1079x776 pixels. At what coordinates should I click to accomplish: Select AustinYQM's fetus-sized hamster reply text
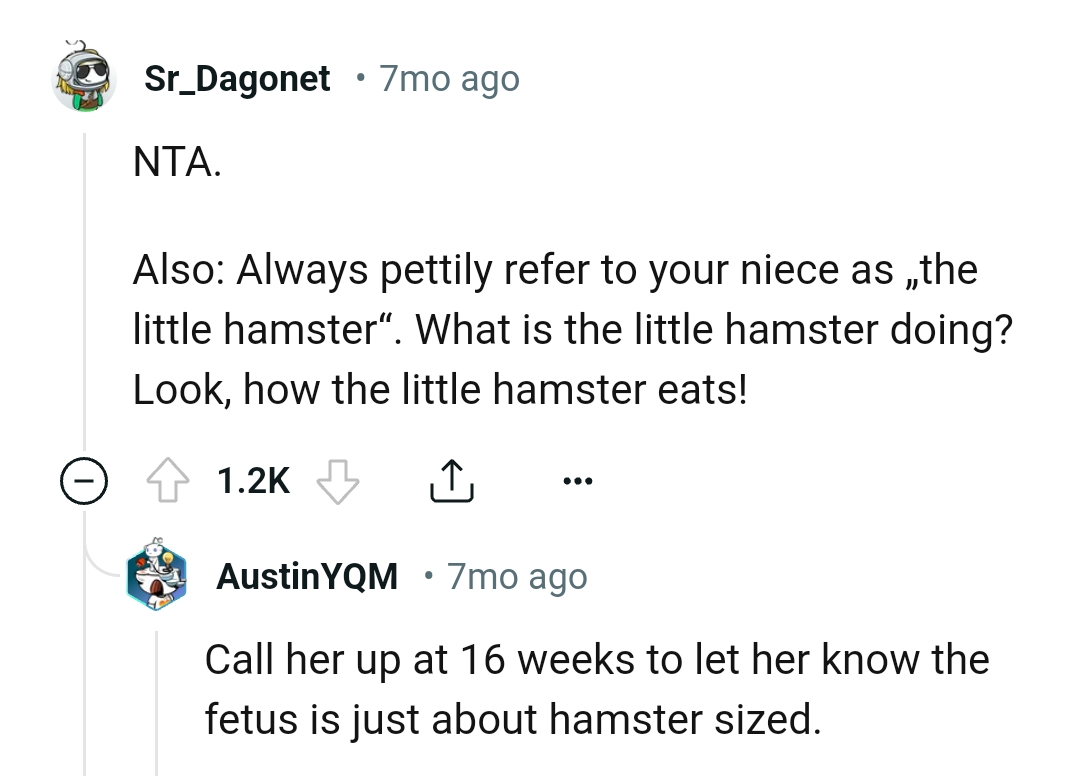pos(597,690)
